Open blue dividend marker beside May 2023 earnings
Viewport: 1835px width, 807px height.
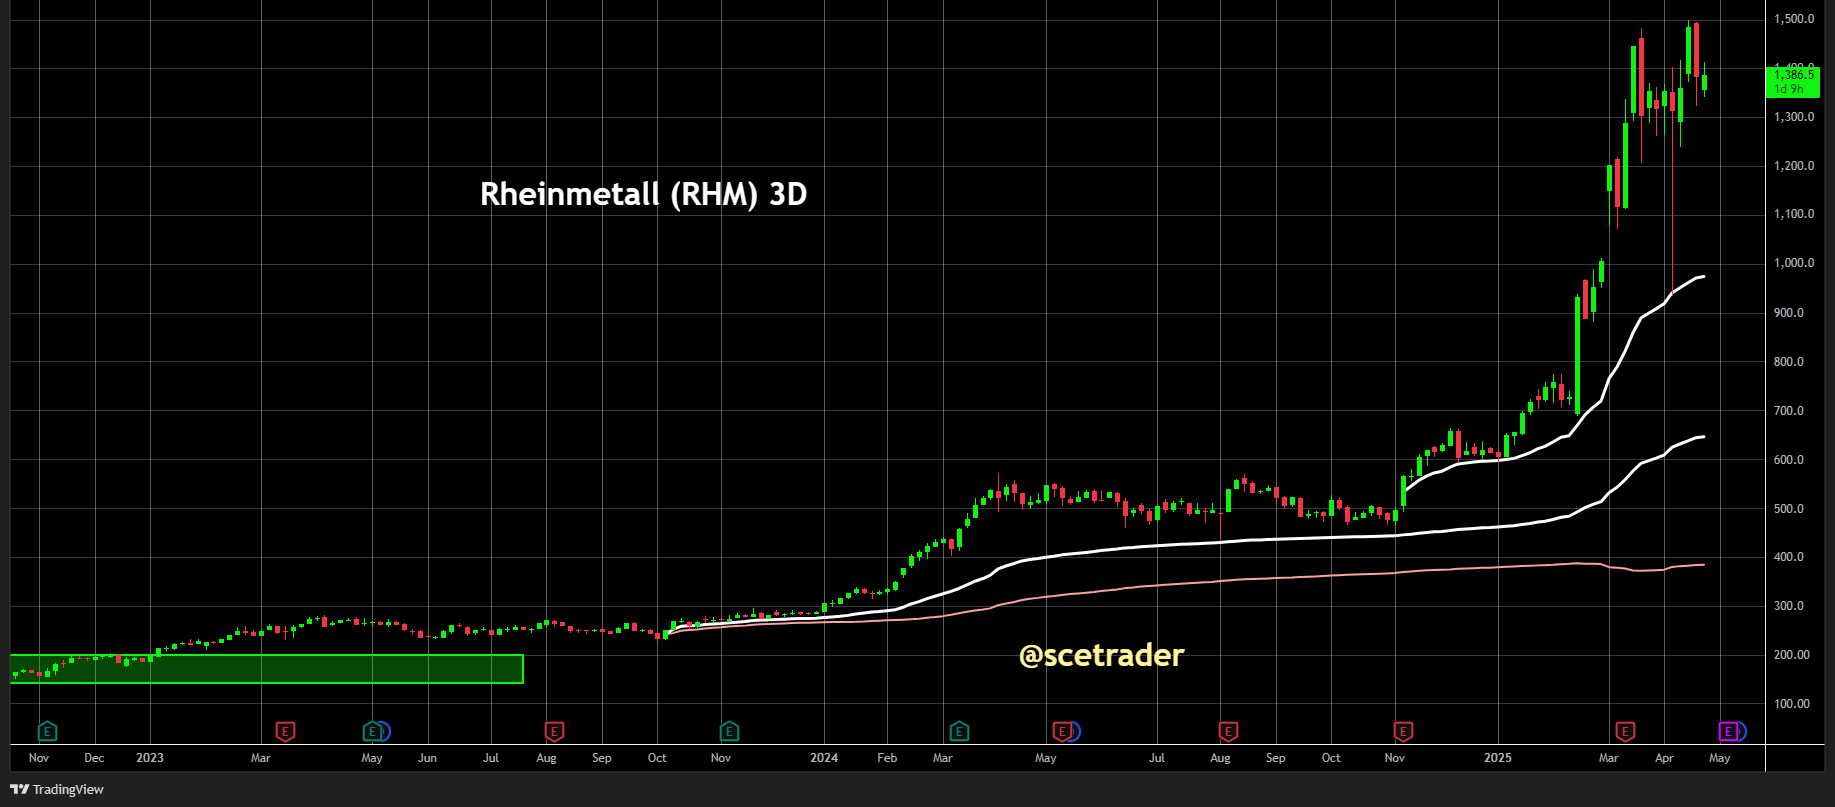pos(384,731)
